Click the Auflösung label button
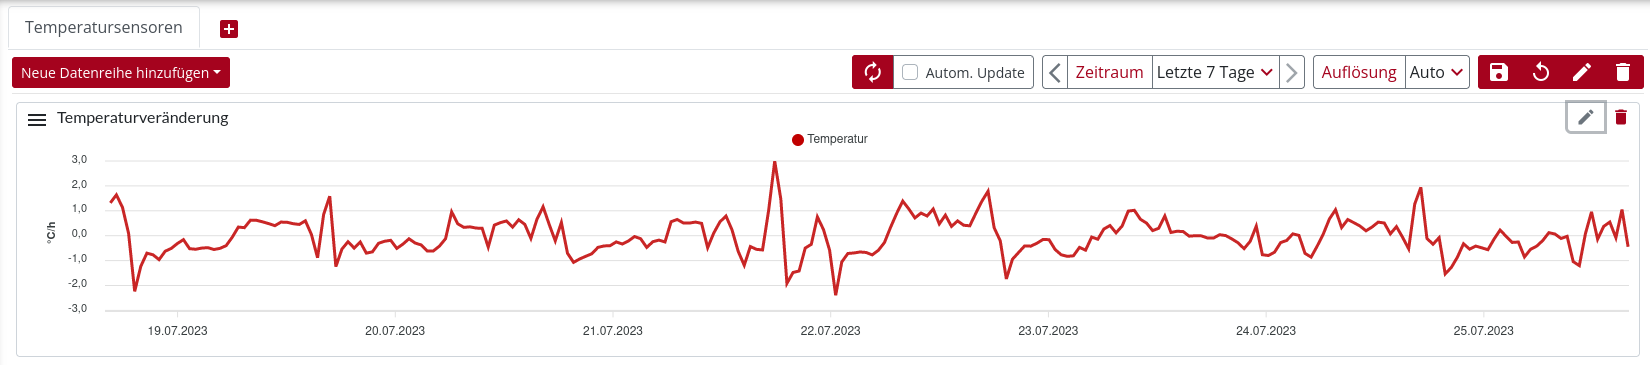 [x=1359, y=72]
